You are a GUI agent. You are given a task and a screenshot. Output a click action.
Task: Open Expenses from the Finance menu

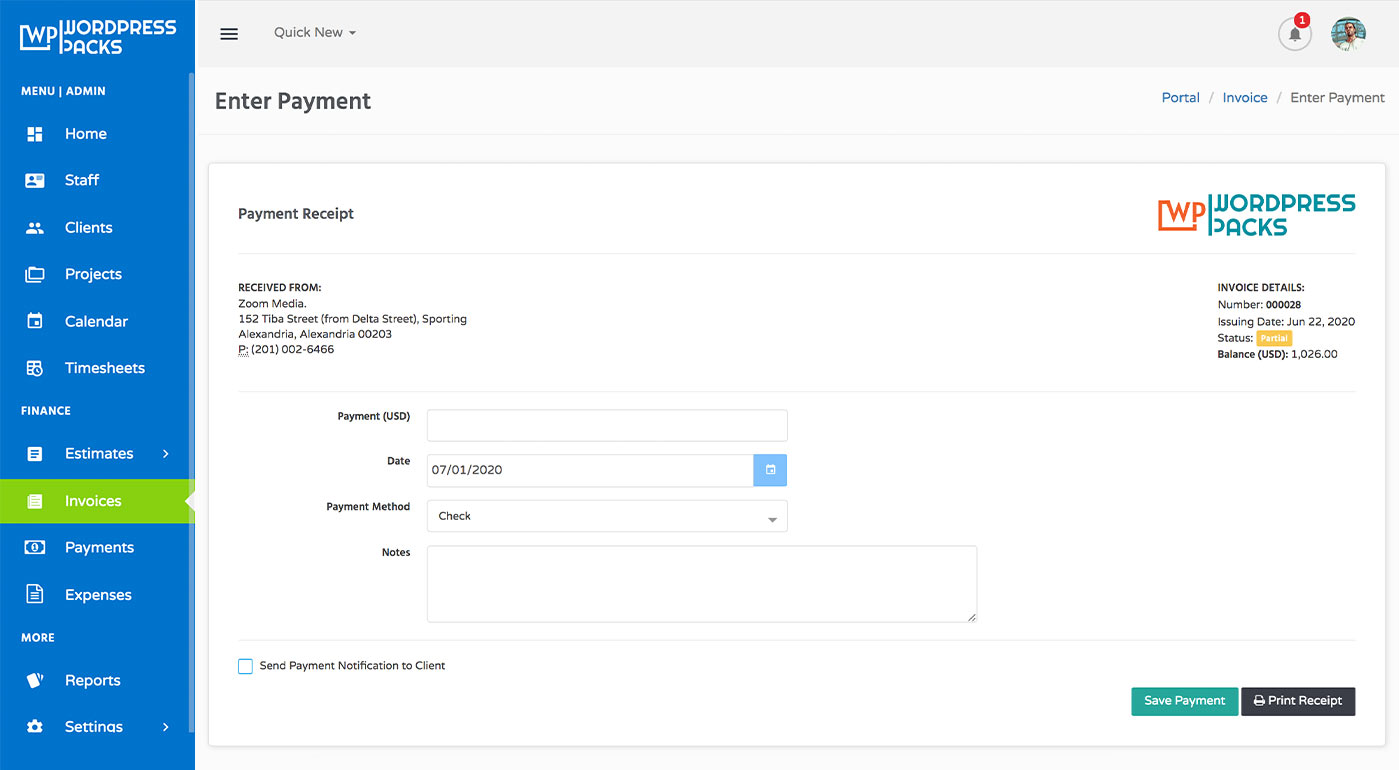tap(98, 594)
